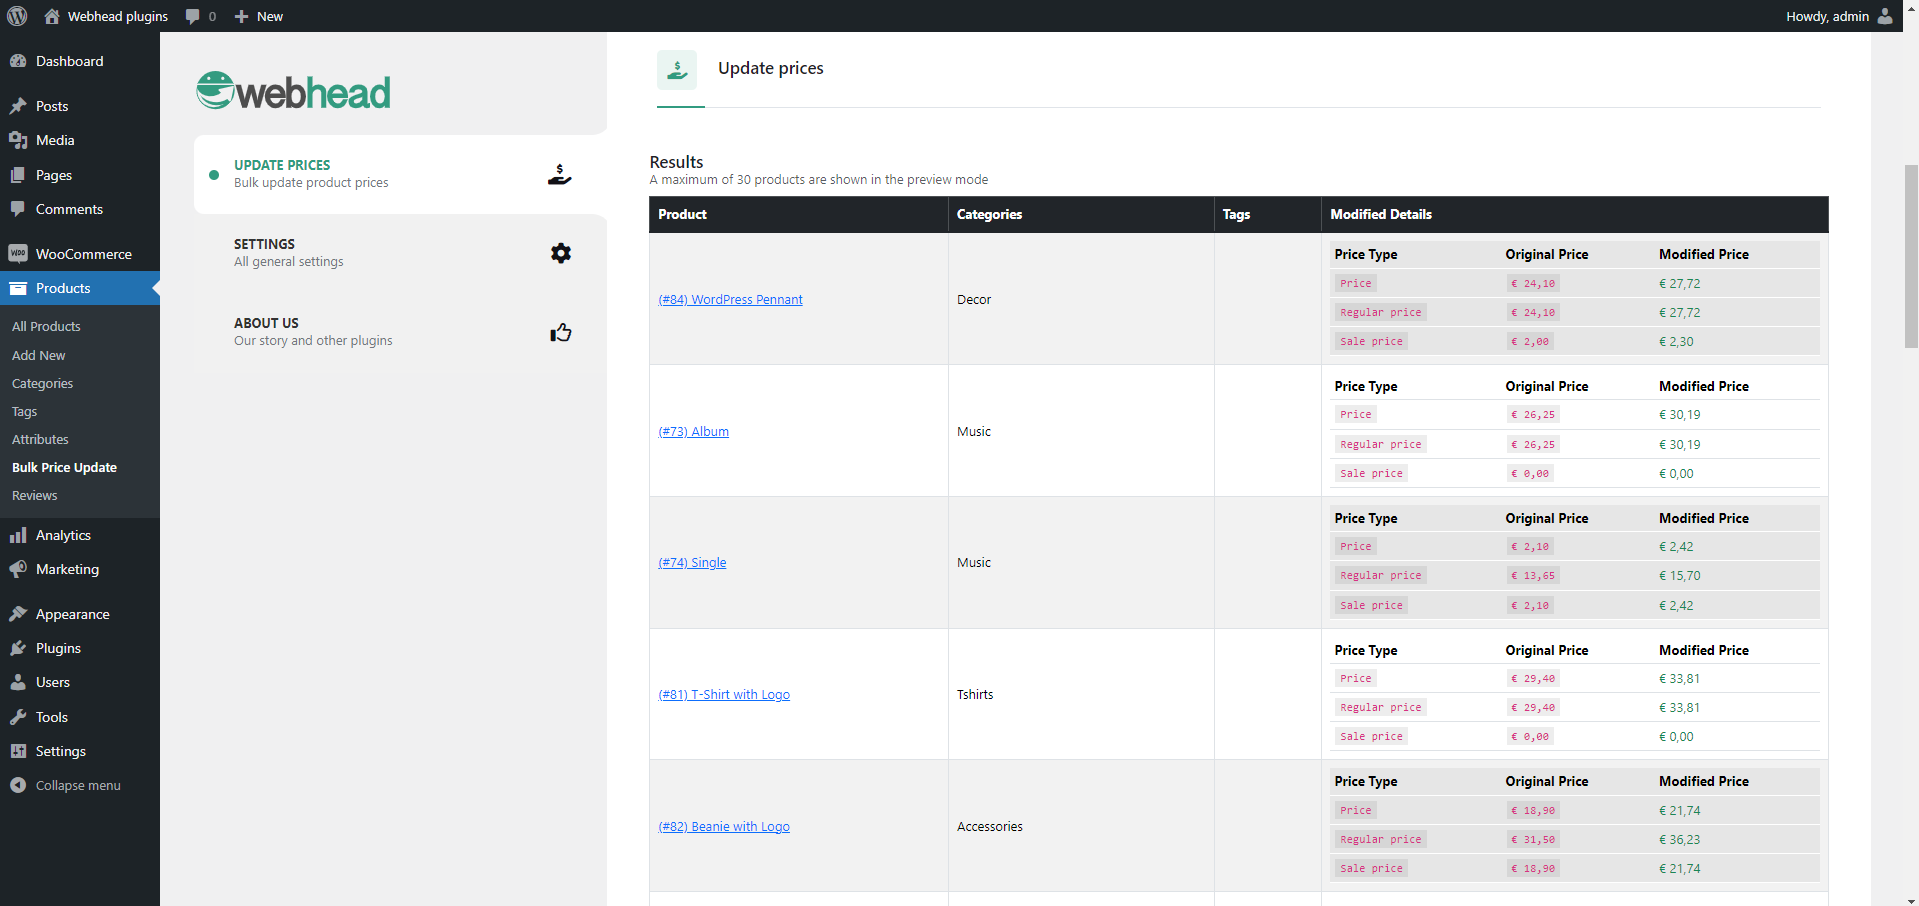Open the Webhead plugins home icon
This screenshot has width=1919, height=906.
click(x=52, y=16)
